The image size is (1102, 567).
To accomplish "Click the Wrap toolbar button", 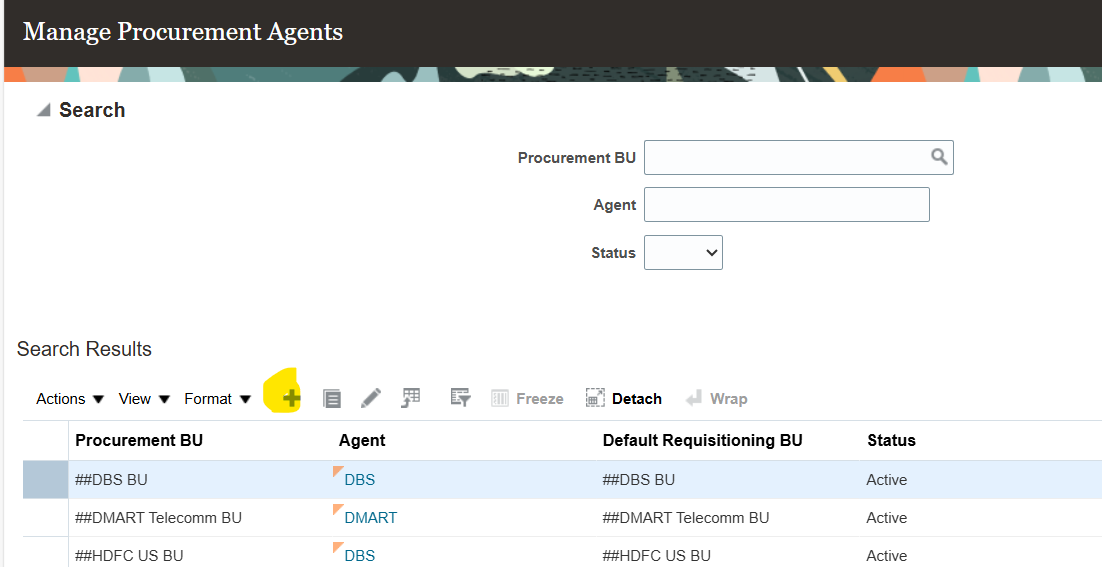I will (x=716, y=399).
